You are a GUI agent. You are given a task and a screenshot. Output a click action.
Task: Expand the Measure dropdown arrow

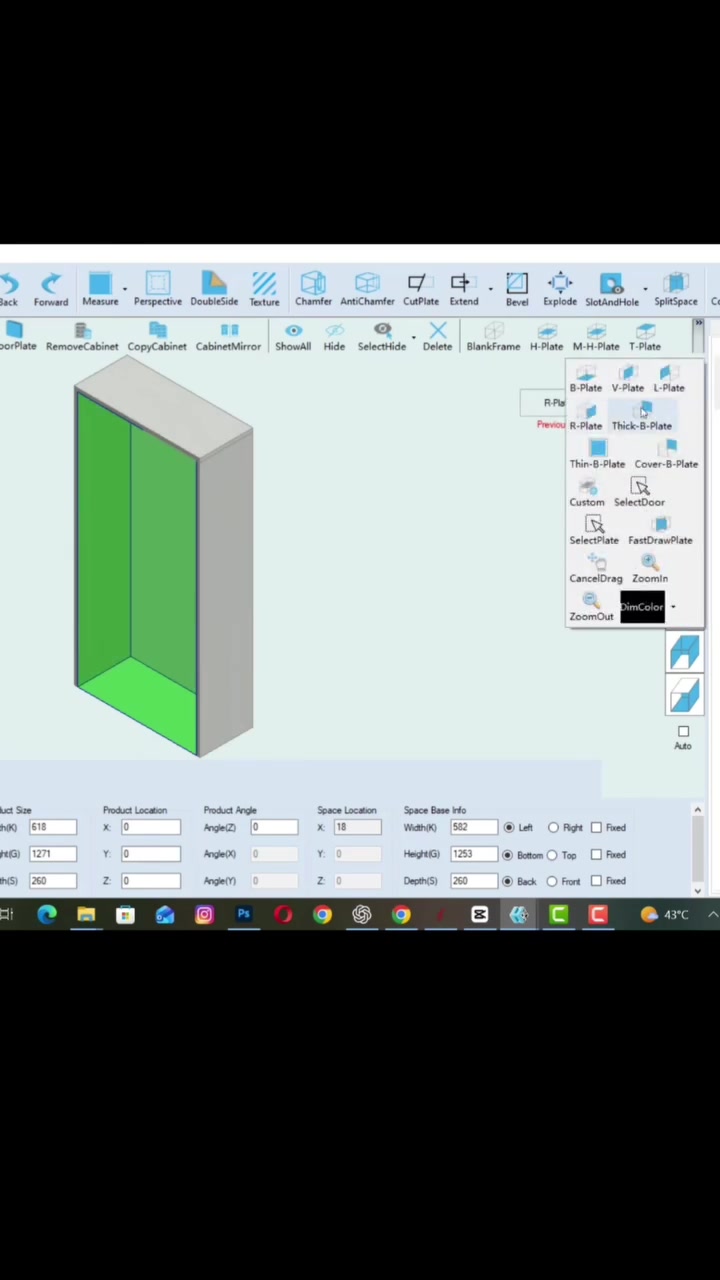tap(125, 289)
